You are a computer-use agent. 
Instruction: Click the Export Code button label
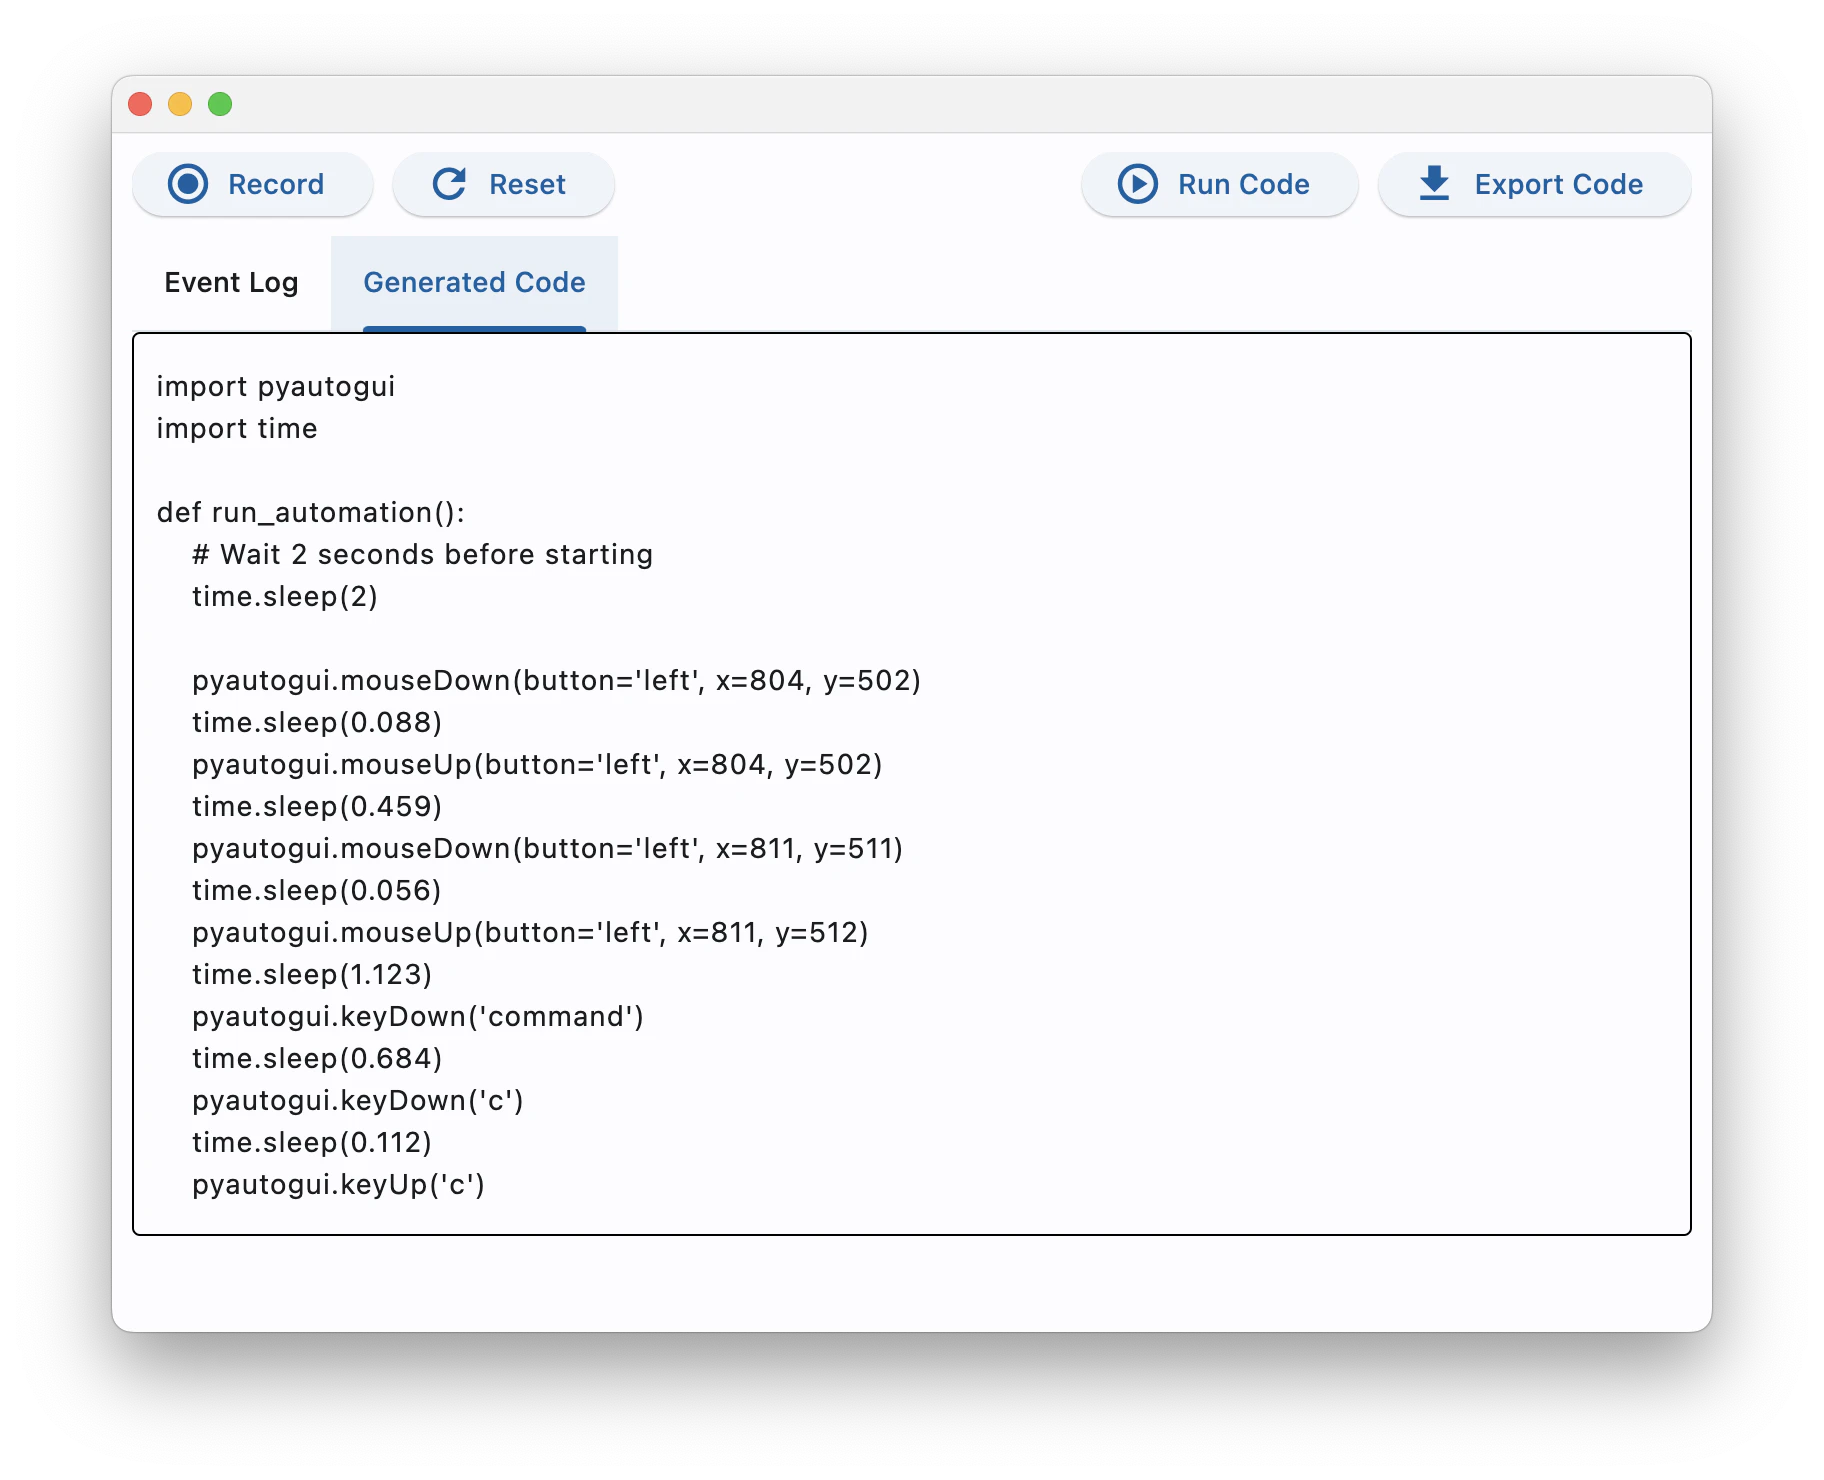pos(1559,185)
